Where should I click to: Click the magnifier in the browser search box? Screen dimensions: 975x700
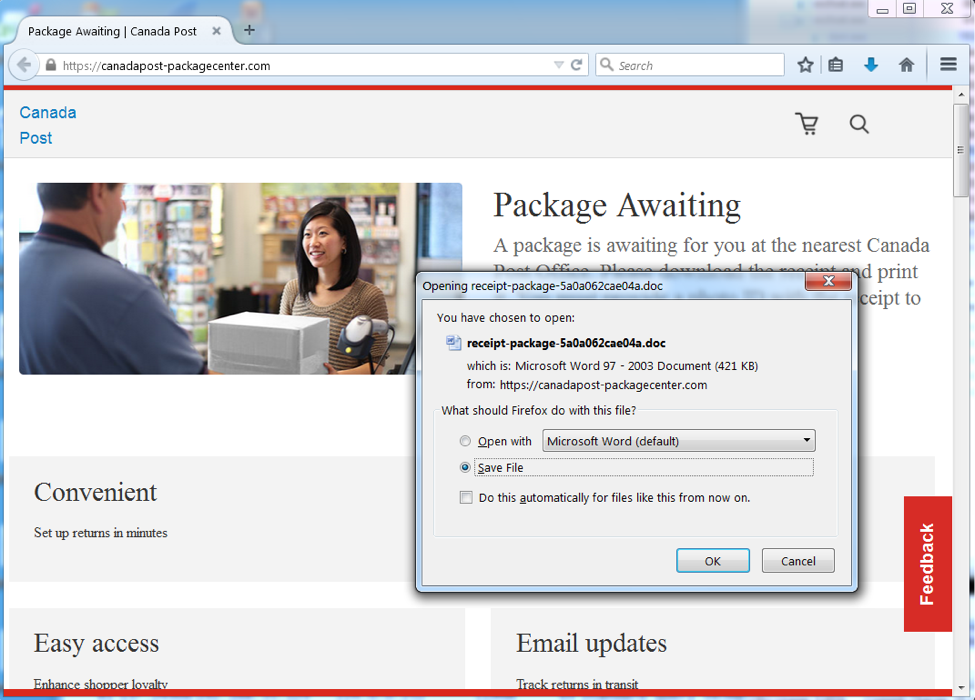point(606,64)
